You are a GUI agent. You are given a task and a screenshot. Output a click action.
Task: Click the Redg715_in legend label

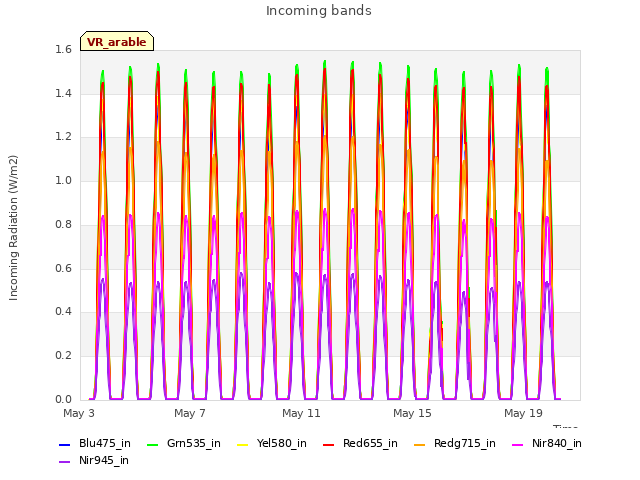[464, 443]
